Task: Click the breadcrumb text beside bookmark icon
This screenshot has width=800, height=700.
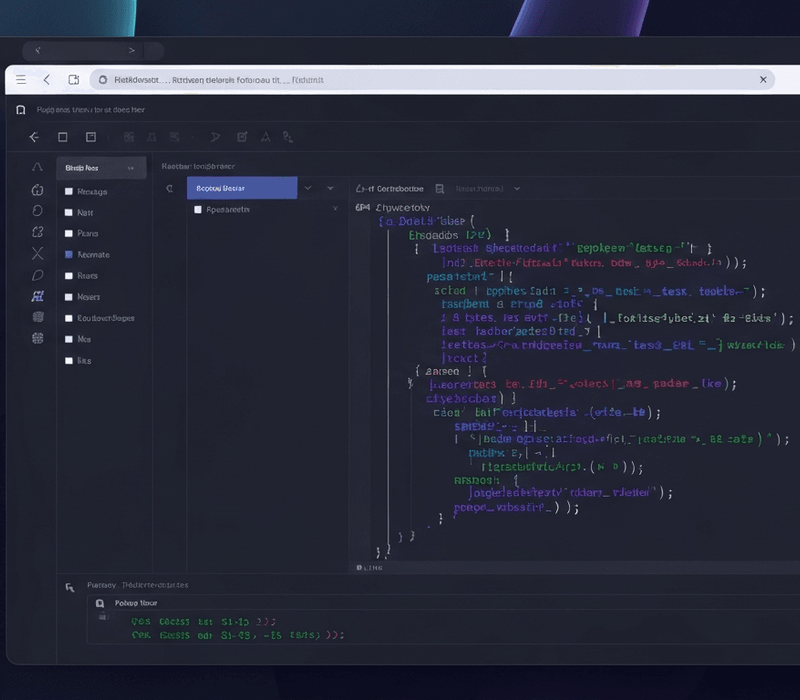Action: (90, 110)
